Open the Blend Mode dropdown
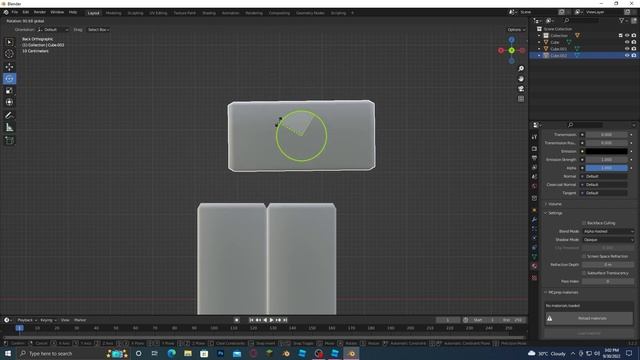Screen dimensions: 640x360 click(608, 231)
